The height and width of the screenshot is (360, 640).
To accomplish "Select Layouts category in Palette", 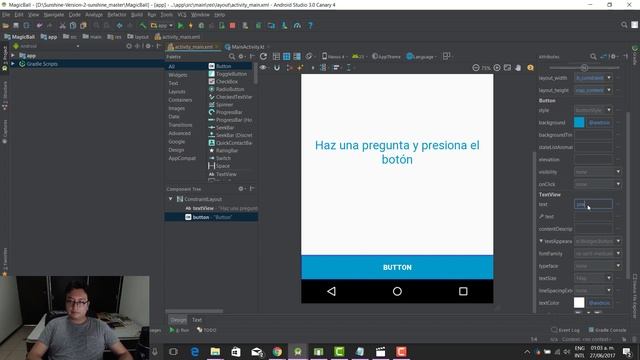I will (177, 91).
